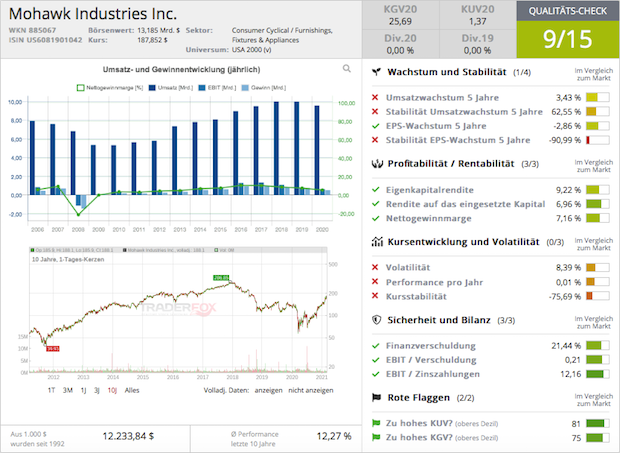Click the Umsatz- und Gewinnentwicklung (jährlich) chart title

click(181, 70)
